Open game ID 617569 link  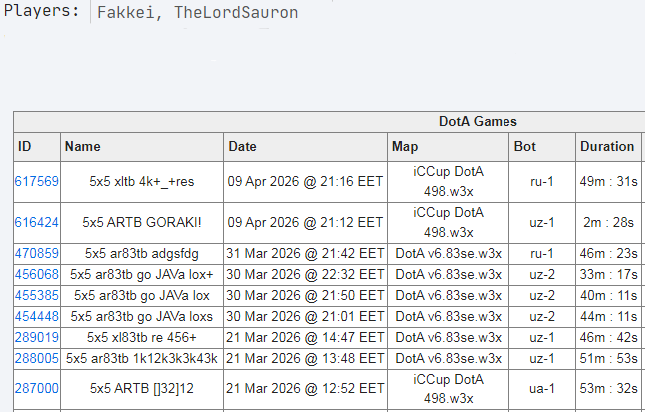point(37,182)
